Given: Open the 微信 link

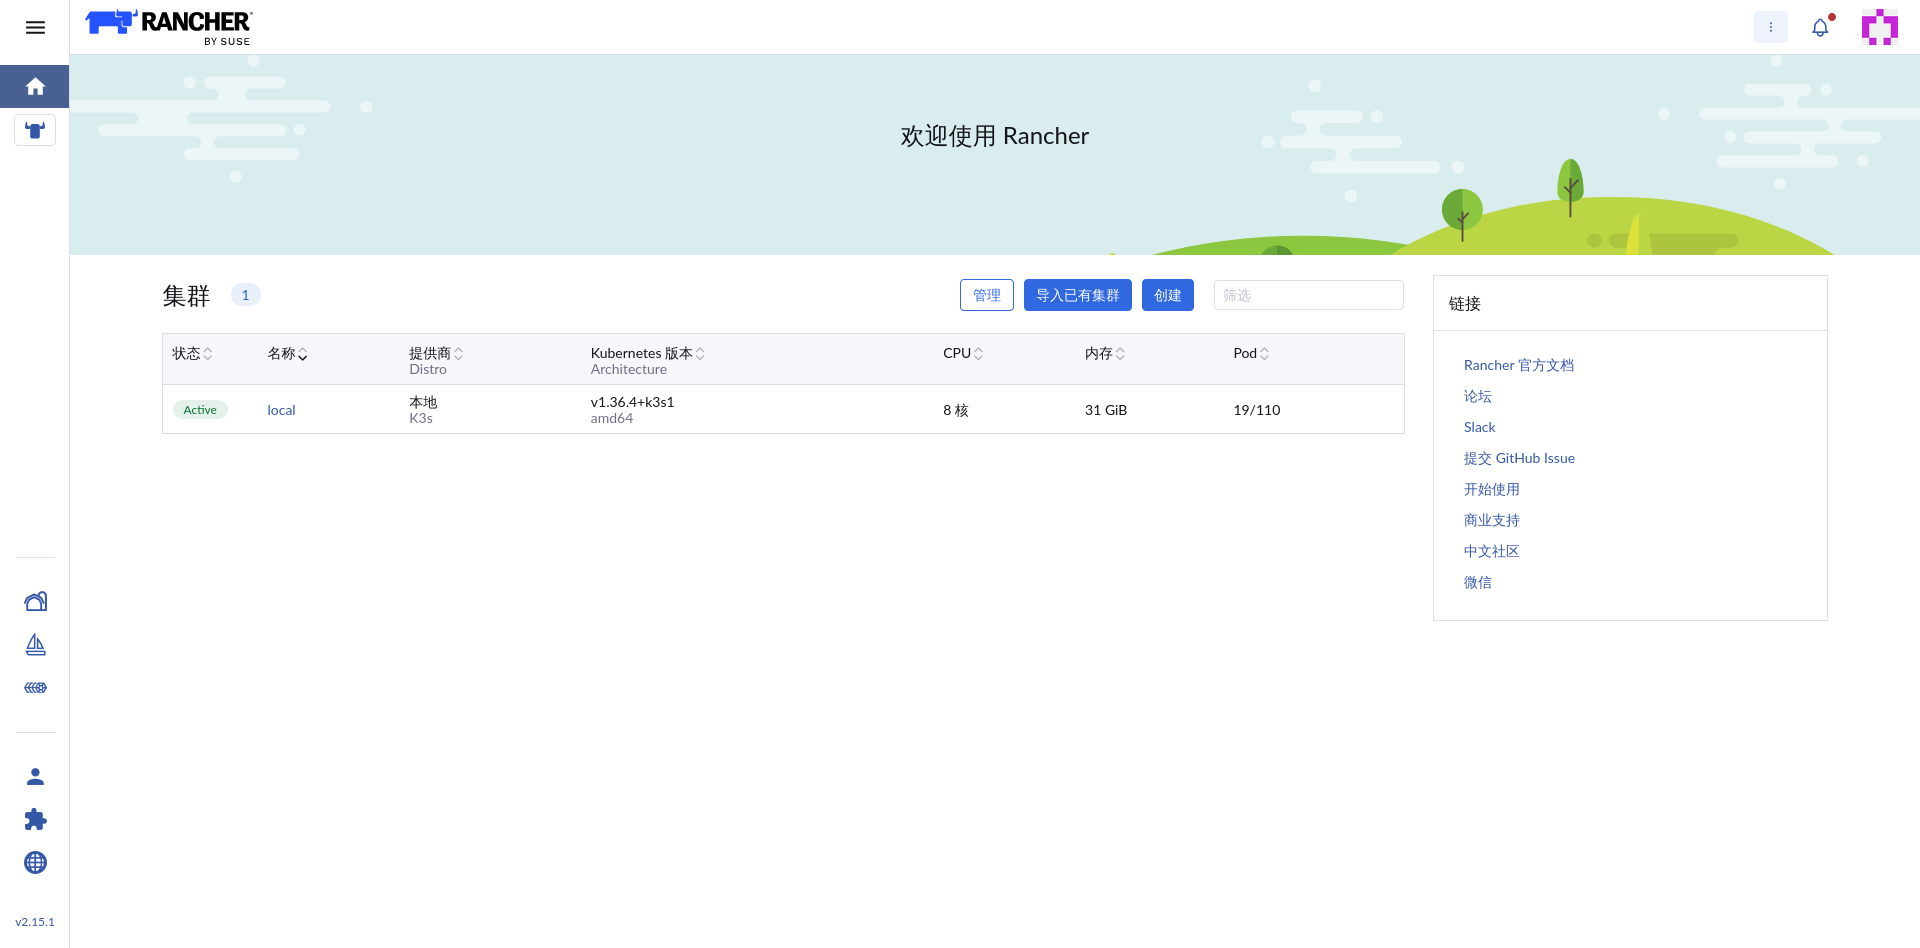Looking at the screenshot, I should (1478, 582).
